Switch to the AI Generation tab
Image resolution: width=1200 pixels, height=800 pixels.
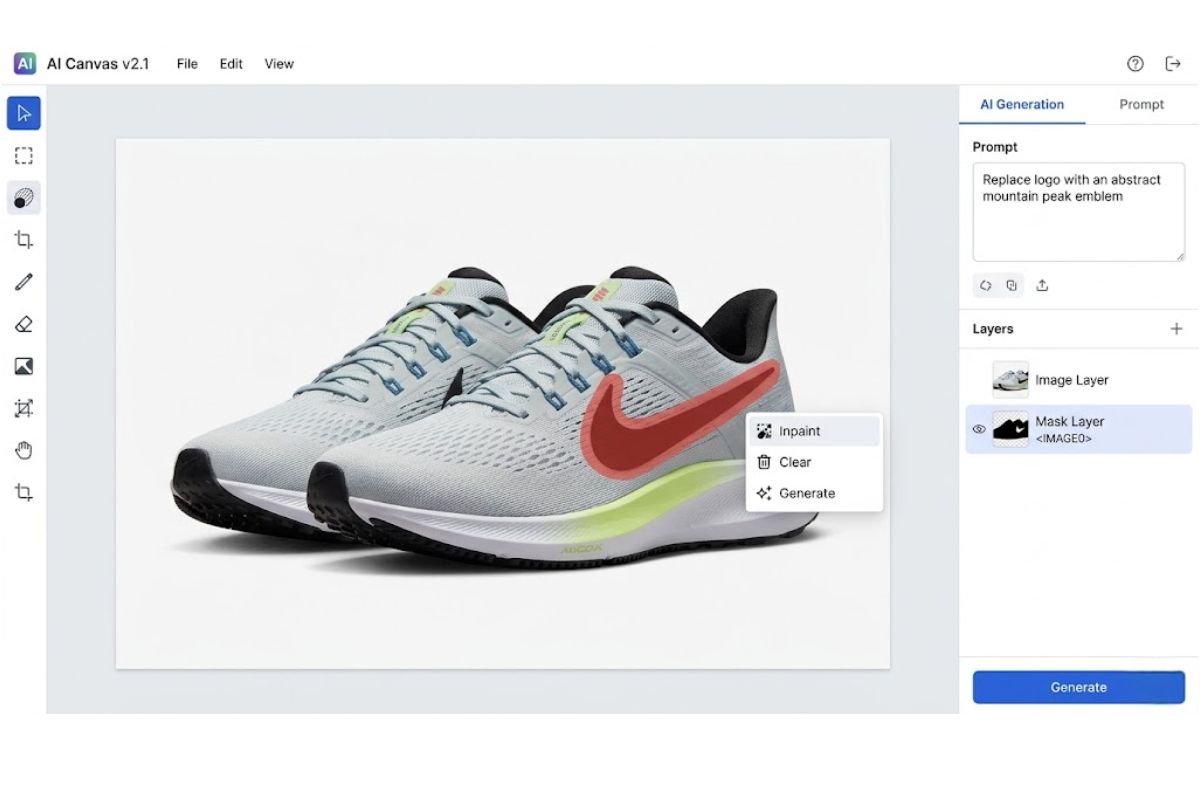click(x=1022, y=104)
